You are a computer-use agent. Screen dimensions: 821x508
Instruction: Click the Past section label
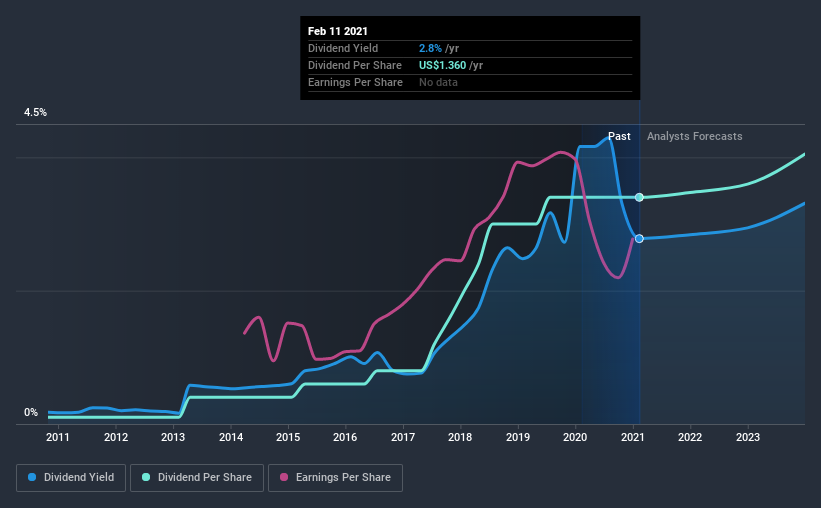tap(619, 136)
